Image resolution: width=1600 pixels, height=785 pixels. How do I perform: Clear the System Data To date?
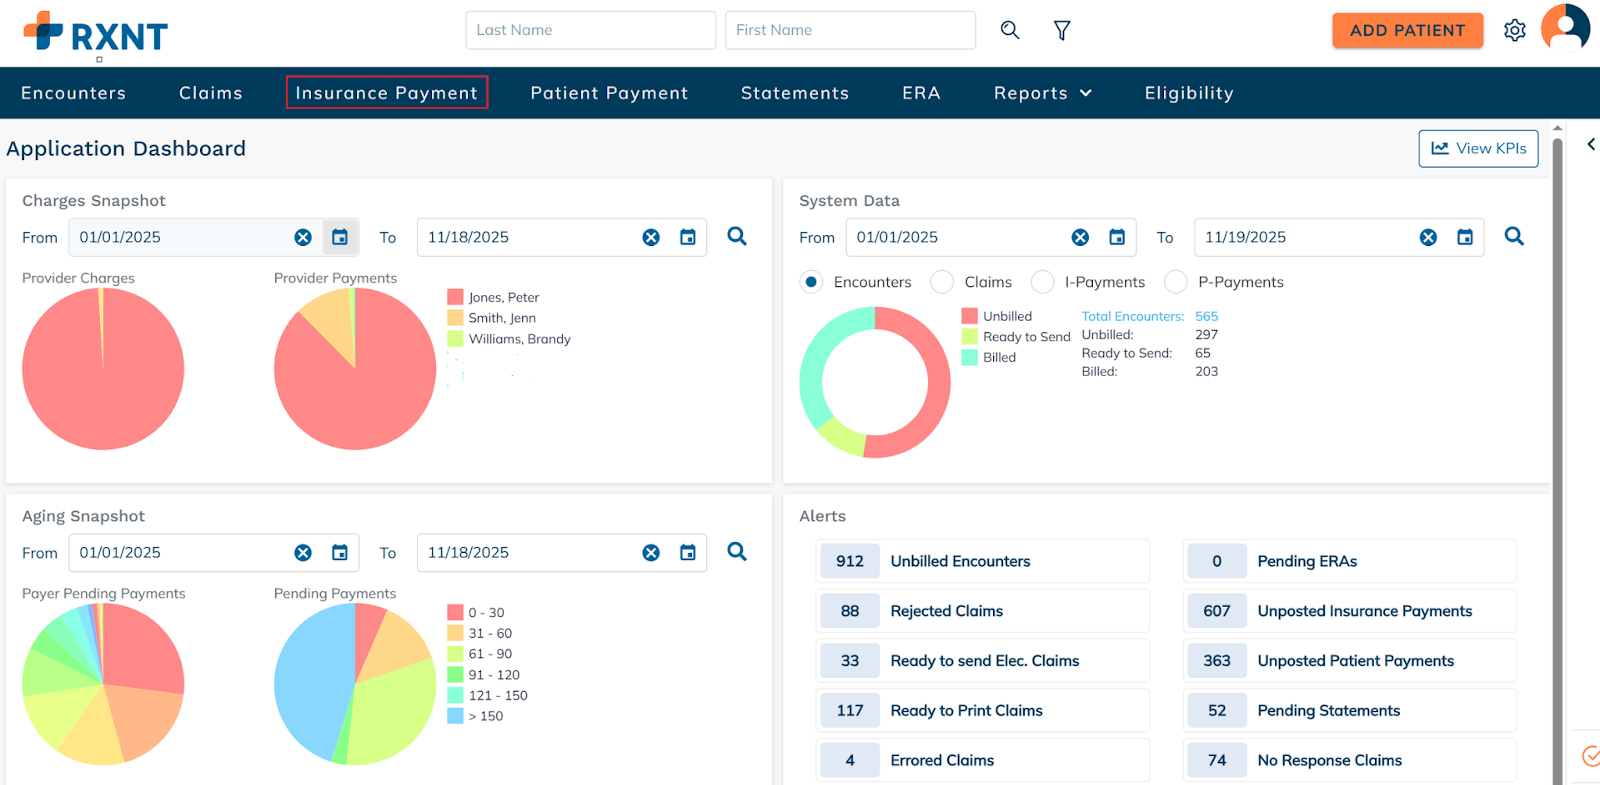point(1428,238)
